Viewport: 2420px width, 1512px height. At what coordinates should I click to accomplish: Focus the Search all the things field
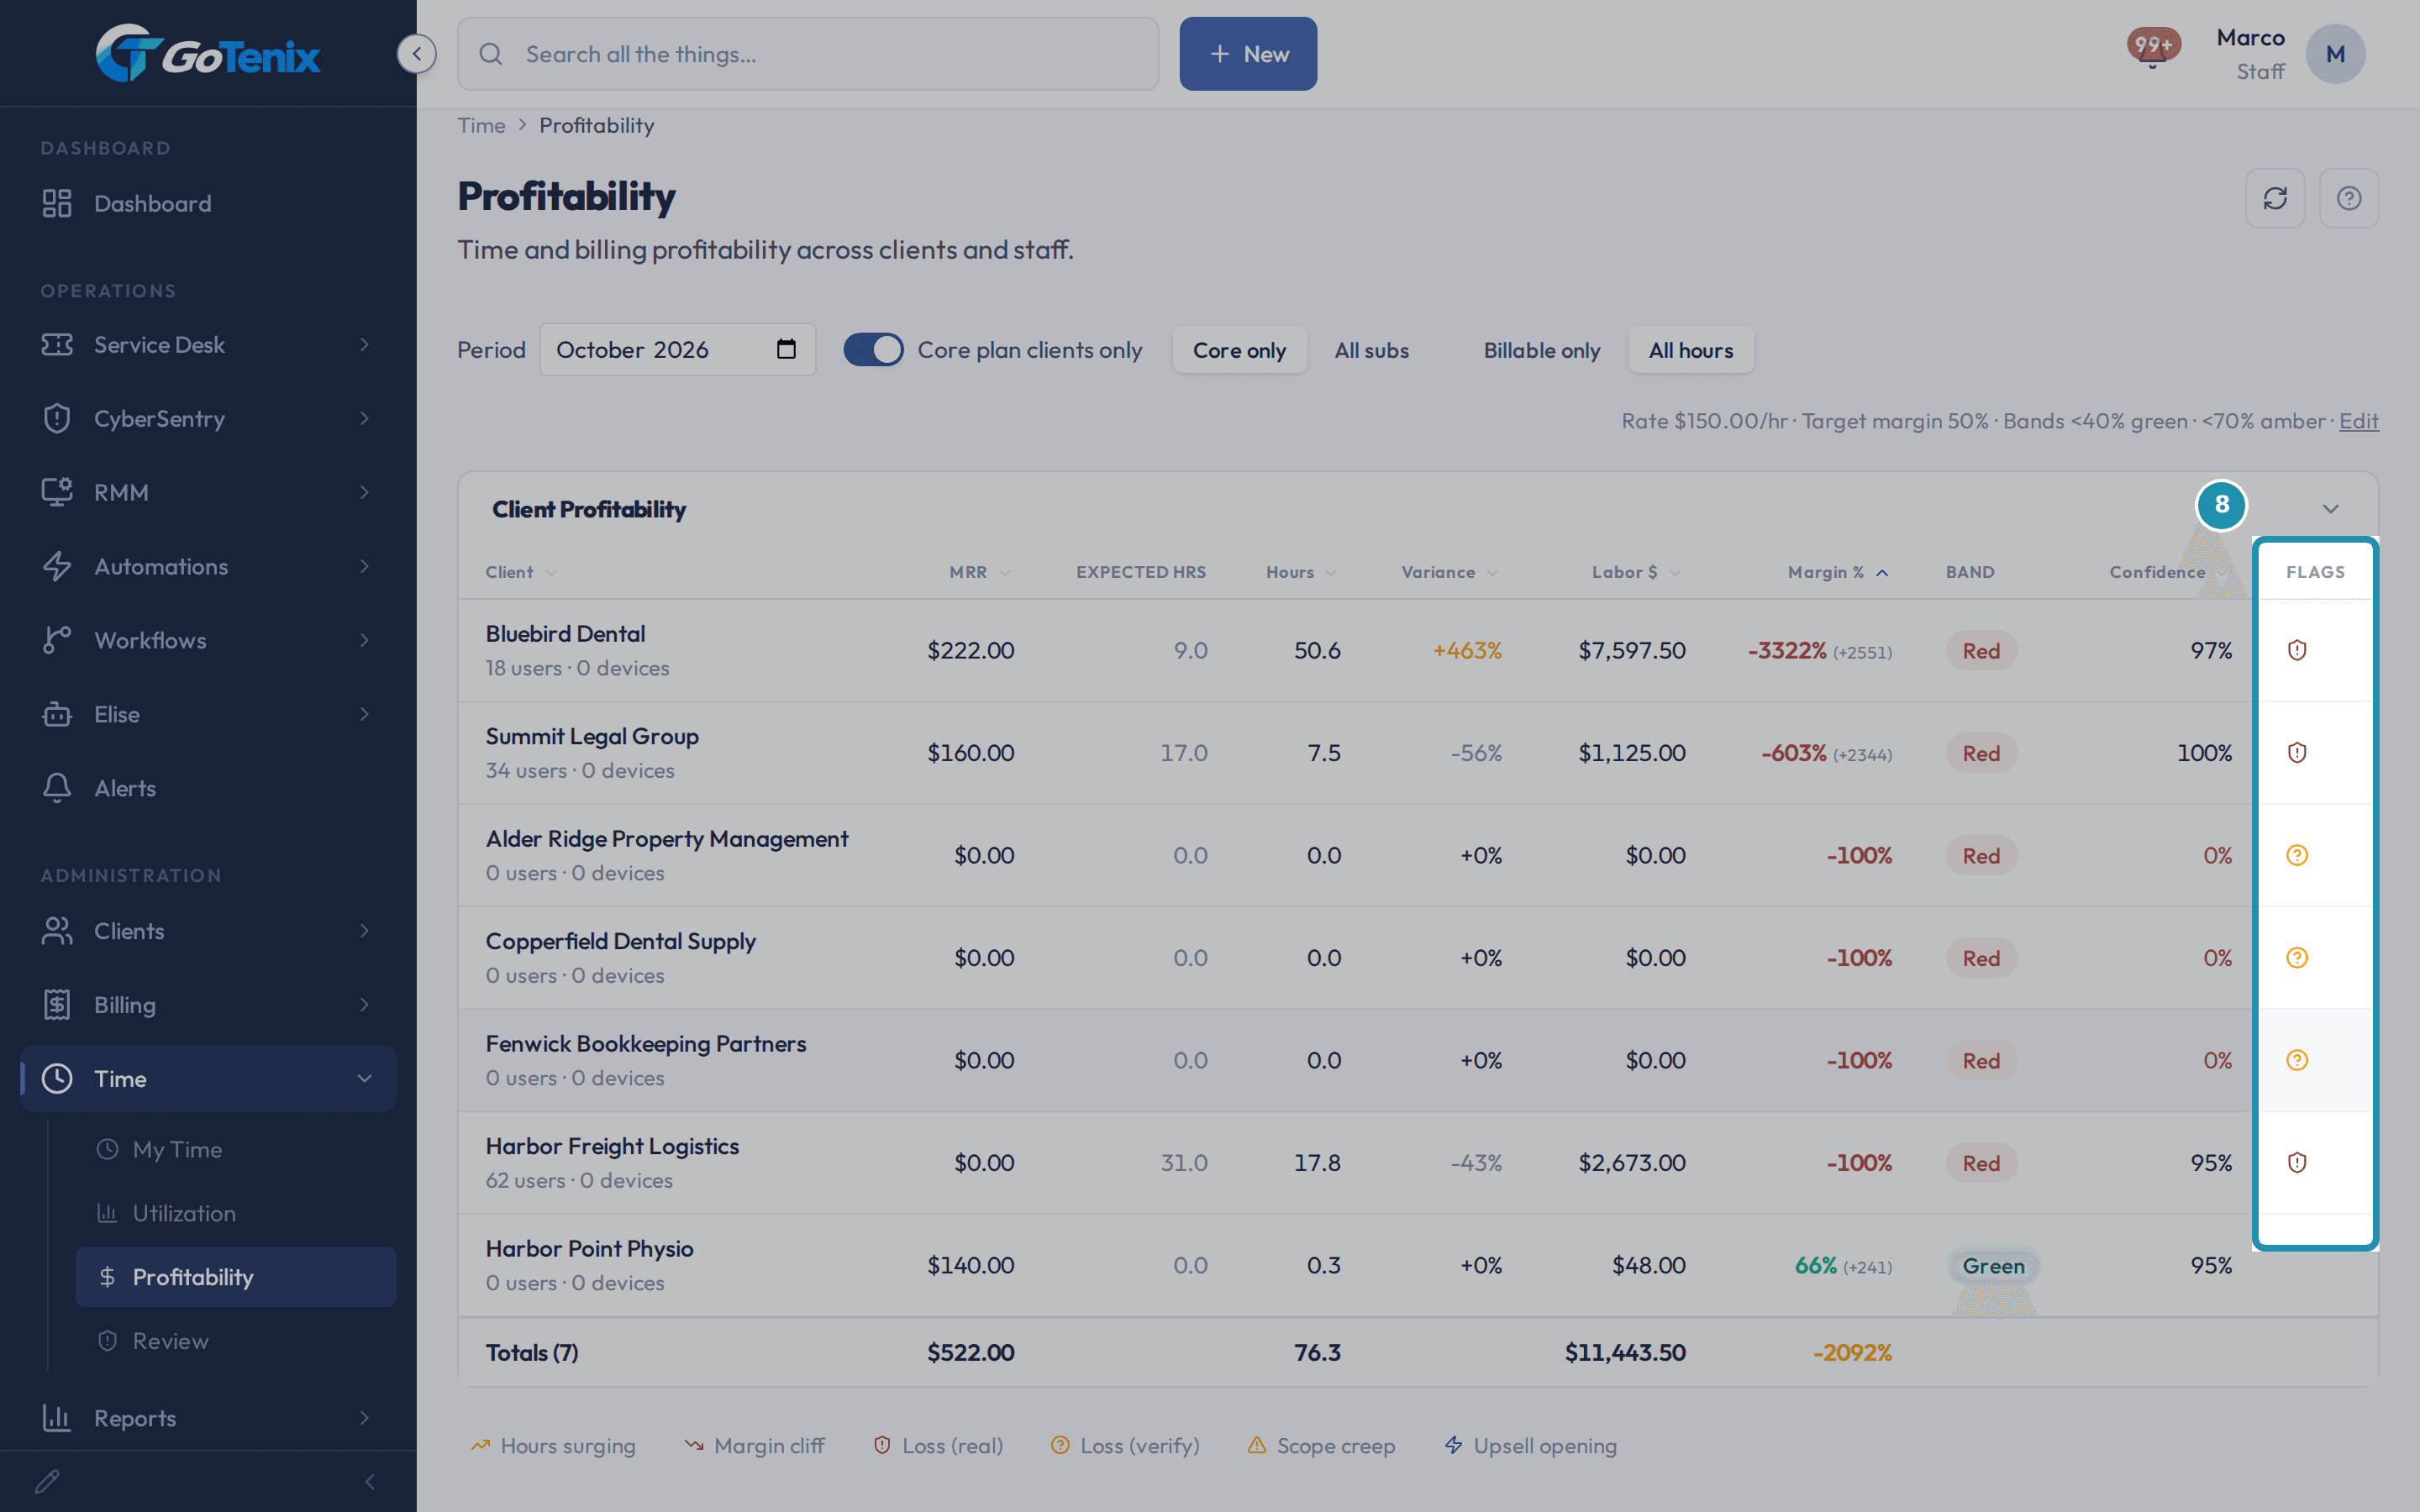click(808, 54)
